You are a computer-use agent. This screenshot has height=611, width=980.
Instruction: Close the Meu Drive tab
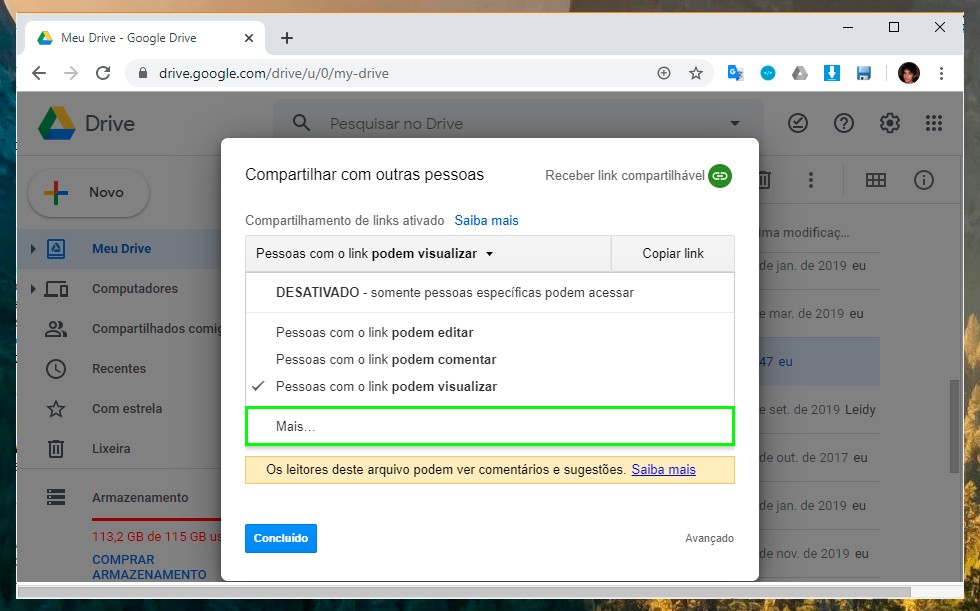[249, 38]
